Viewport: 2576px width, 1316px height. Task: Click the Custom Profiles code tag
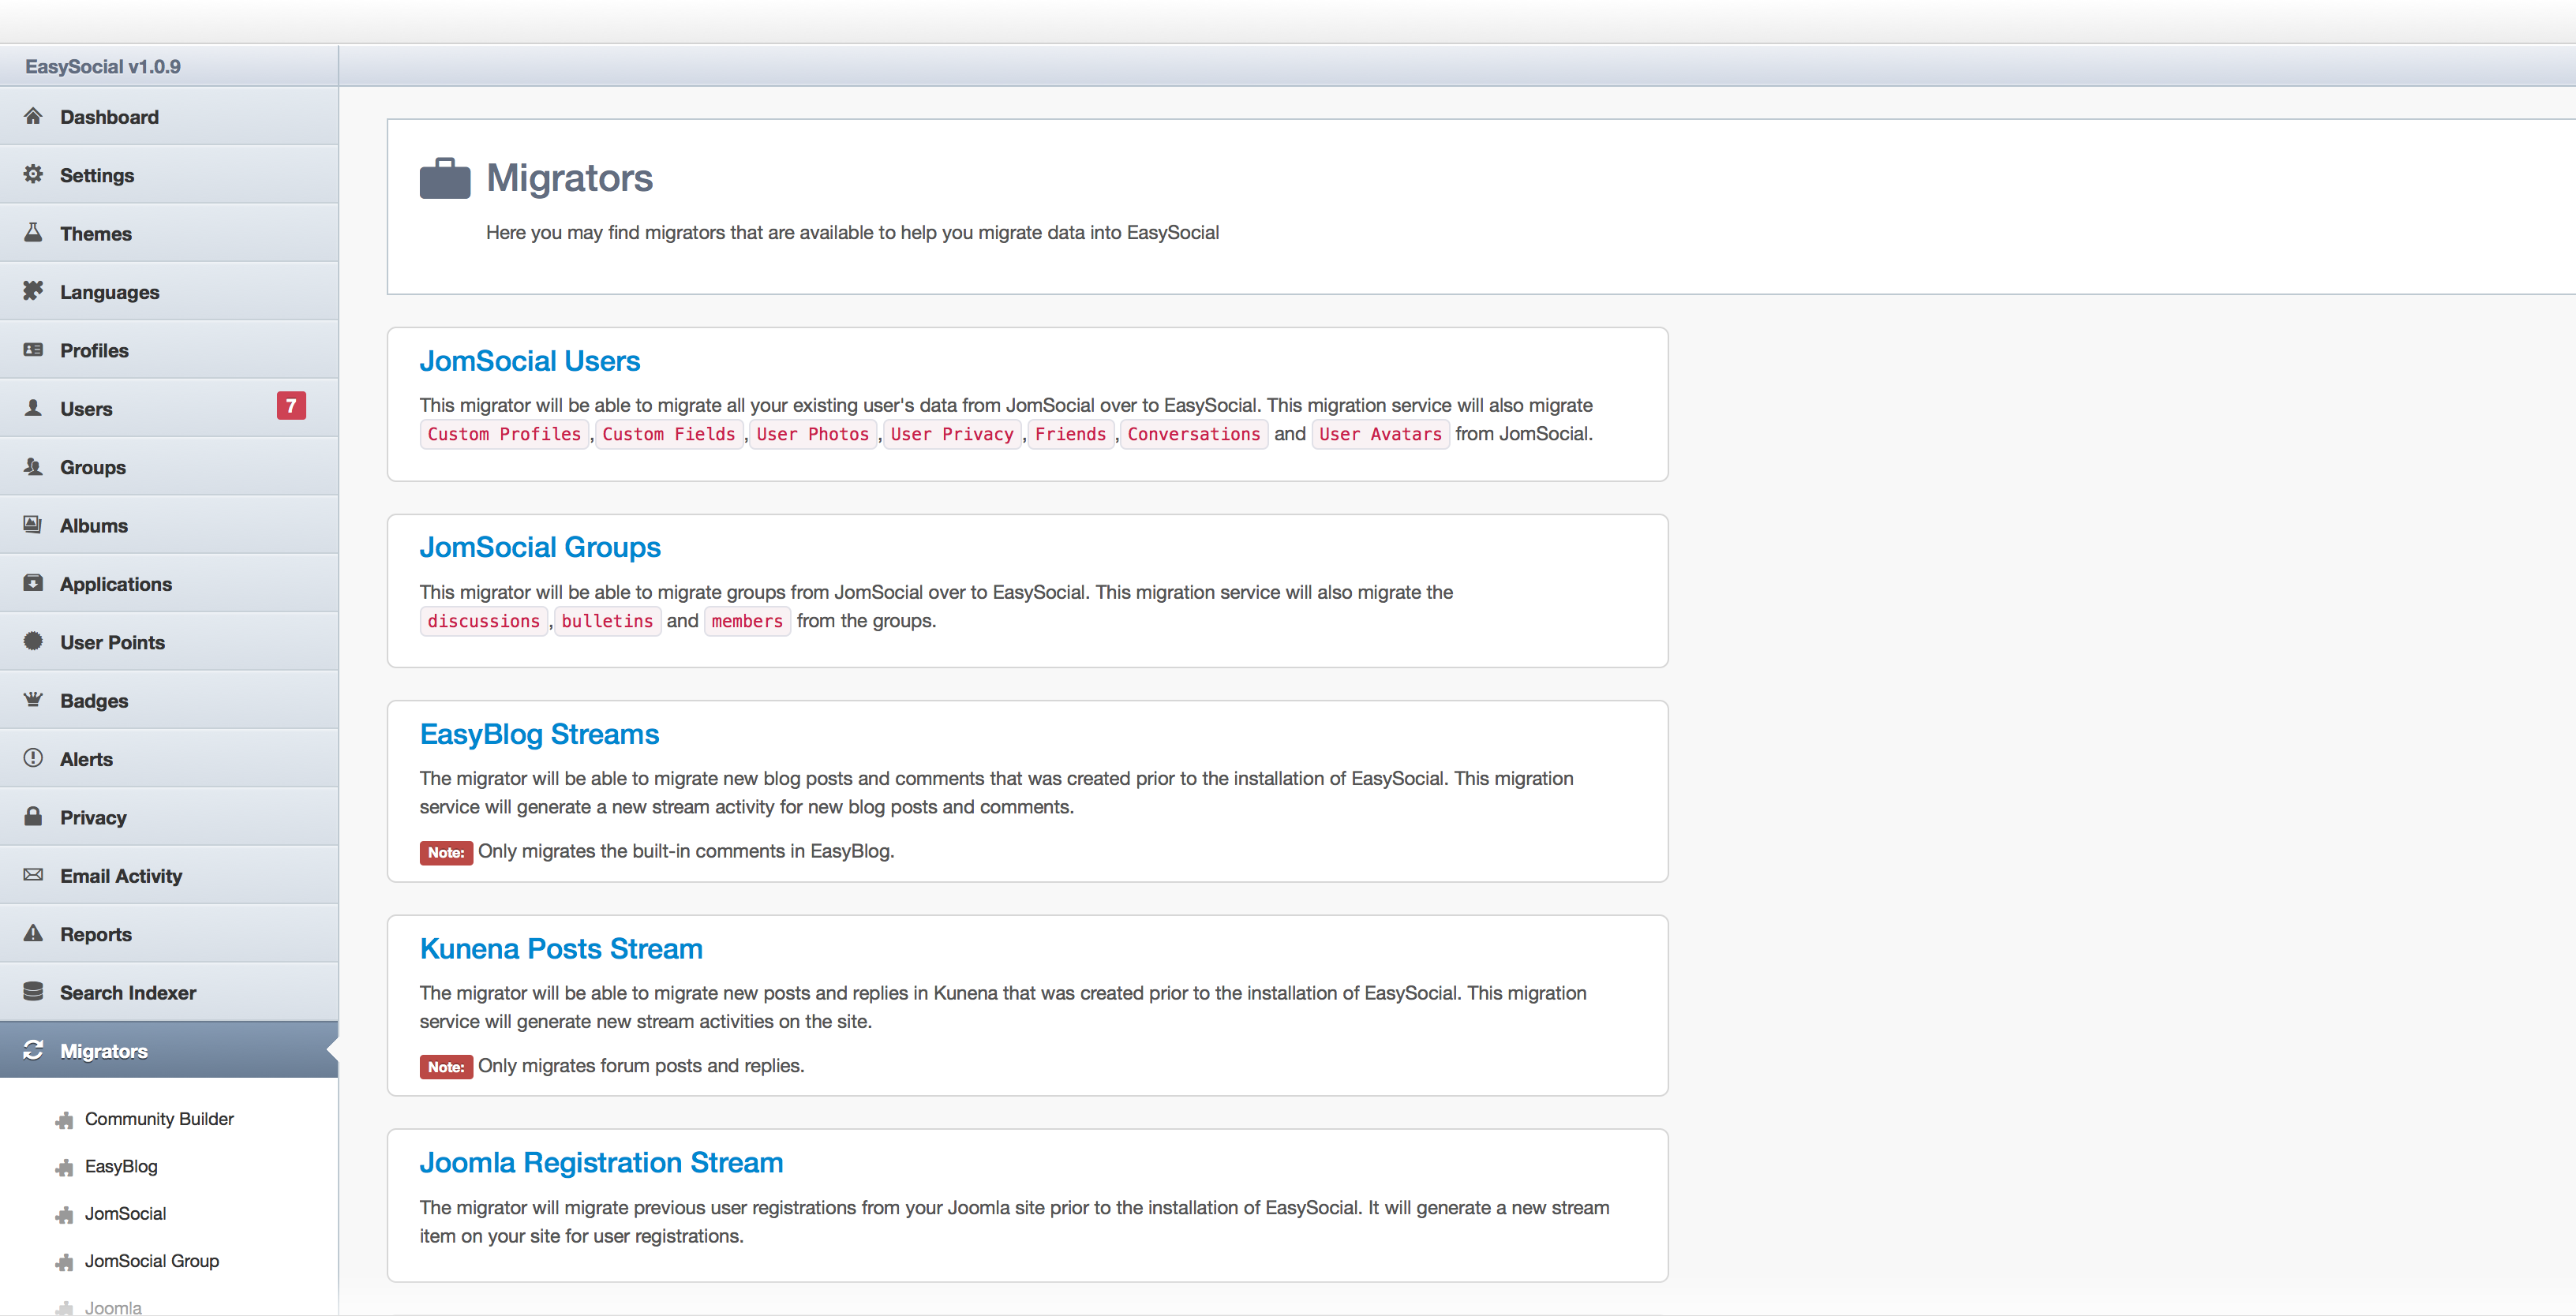(x=504, y=434)
